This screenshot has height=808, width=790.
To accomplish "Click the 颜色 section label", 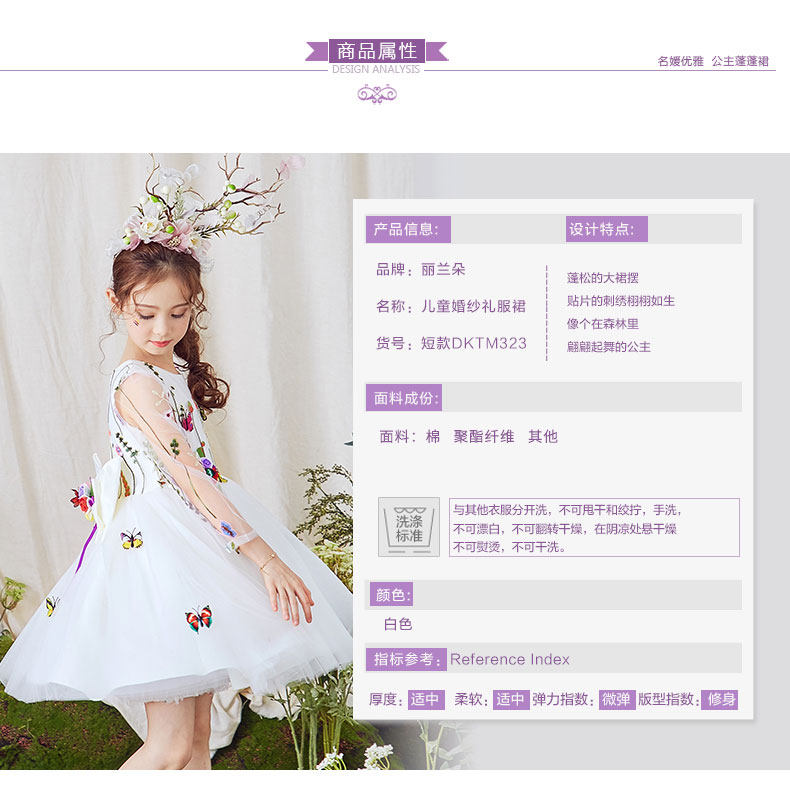I will coord(392,595).
